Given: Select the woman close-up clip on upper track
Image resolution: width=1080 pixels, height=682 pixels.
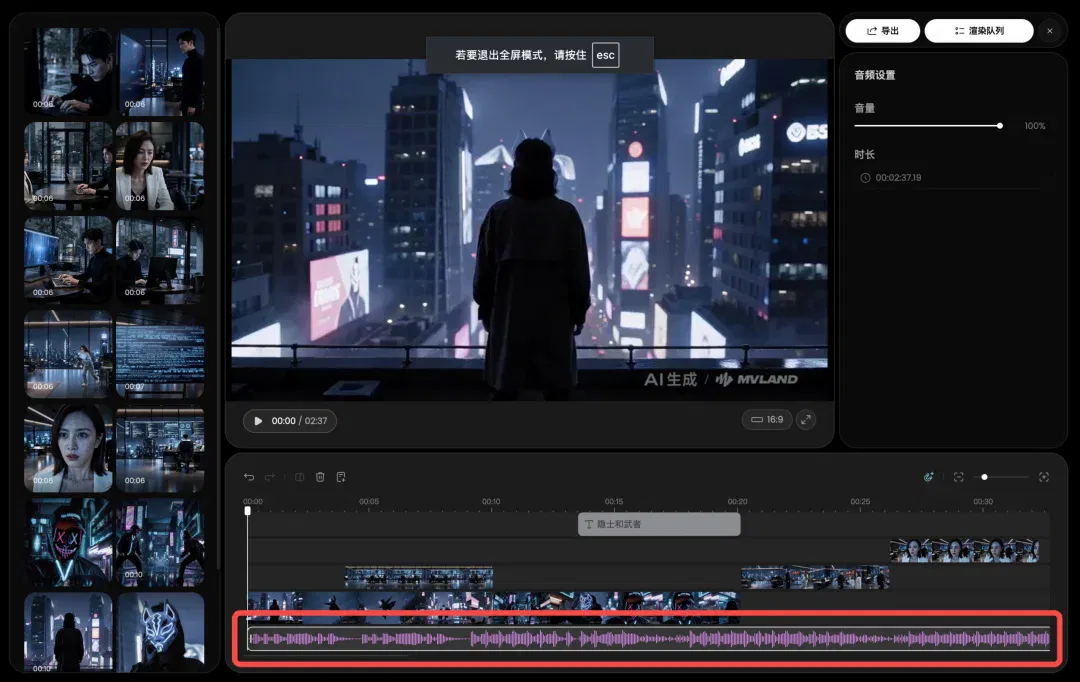Looking at the screenshot, I should tap(964, 550).
